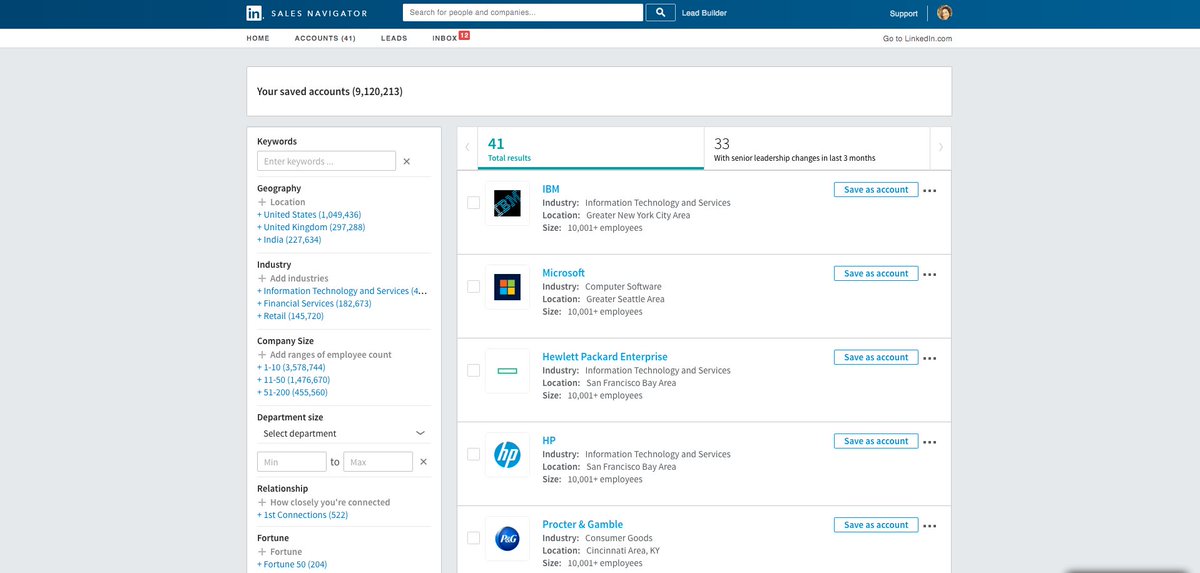Open more options for Microsoft
The width and height of the screenshot is (1200, 573).
coord(930,274)
